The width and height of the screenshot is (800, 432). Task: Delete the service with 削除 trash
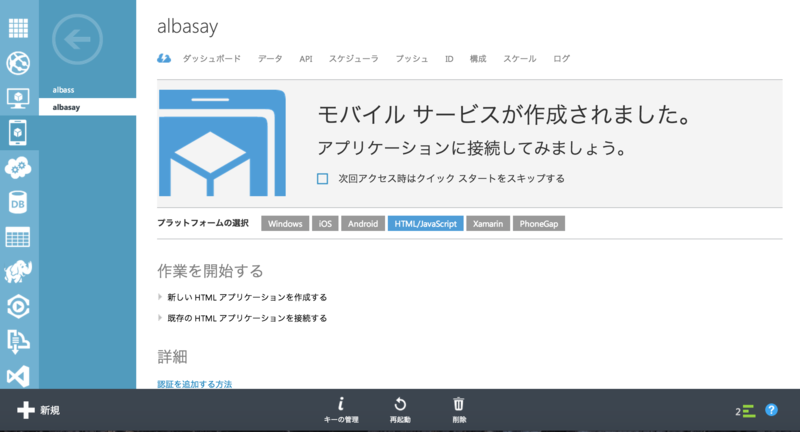(459, 410)
